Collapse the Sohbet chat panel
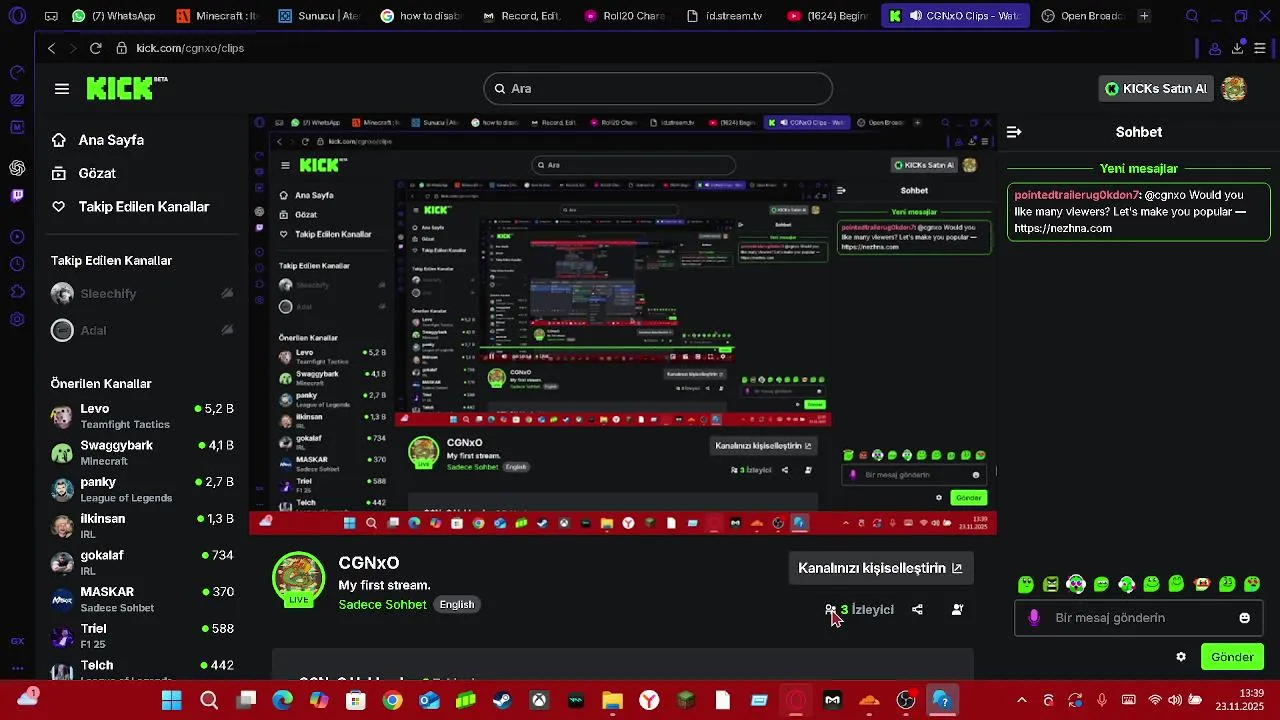The height and width of the screenshot is (720, 1280). [x=1014, y=132]
